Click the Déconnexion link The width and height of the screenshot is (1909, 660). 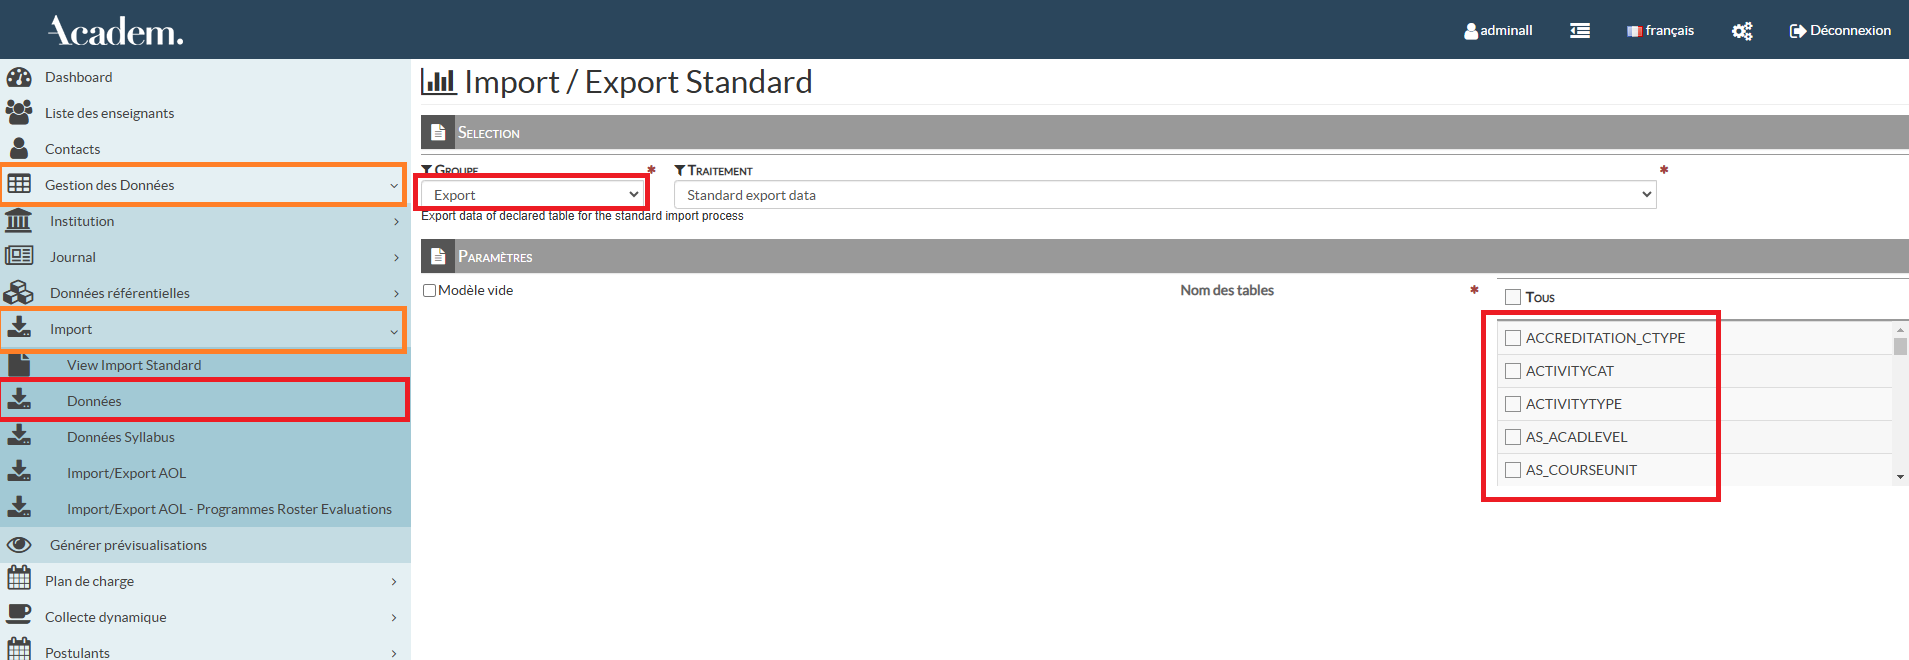pos(1840,31)
